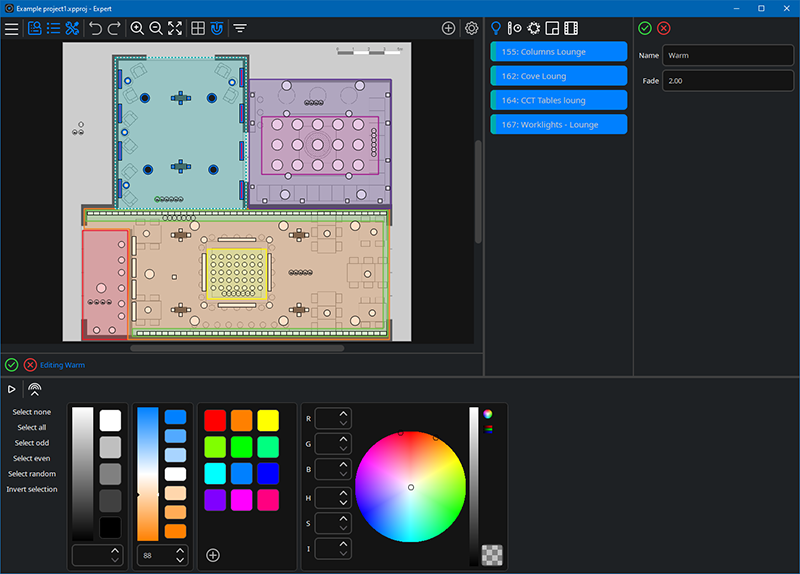Select the scenes film strip tab
800x574 pixels.
(571, 29)
